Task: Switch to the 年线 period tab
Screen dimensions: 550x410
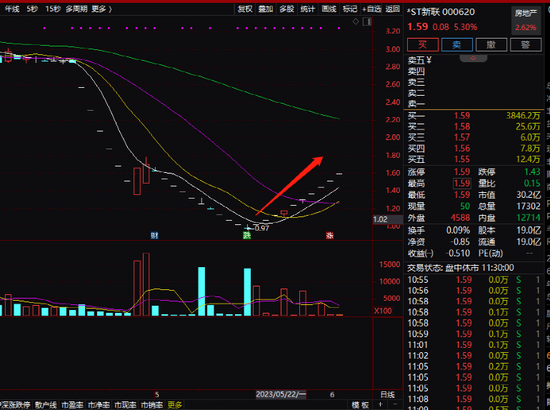Action: (12, 9)
